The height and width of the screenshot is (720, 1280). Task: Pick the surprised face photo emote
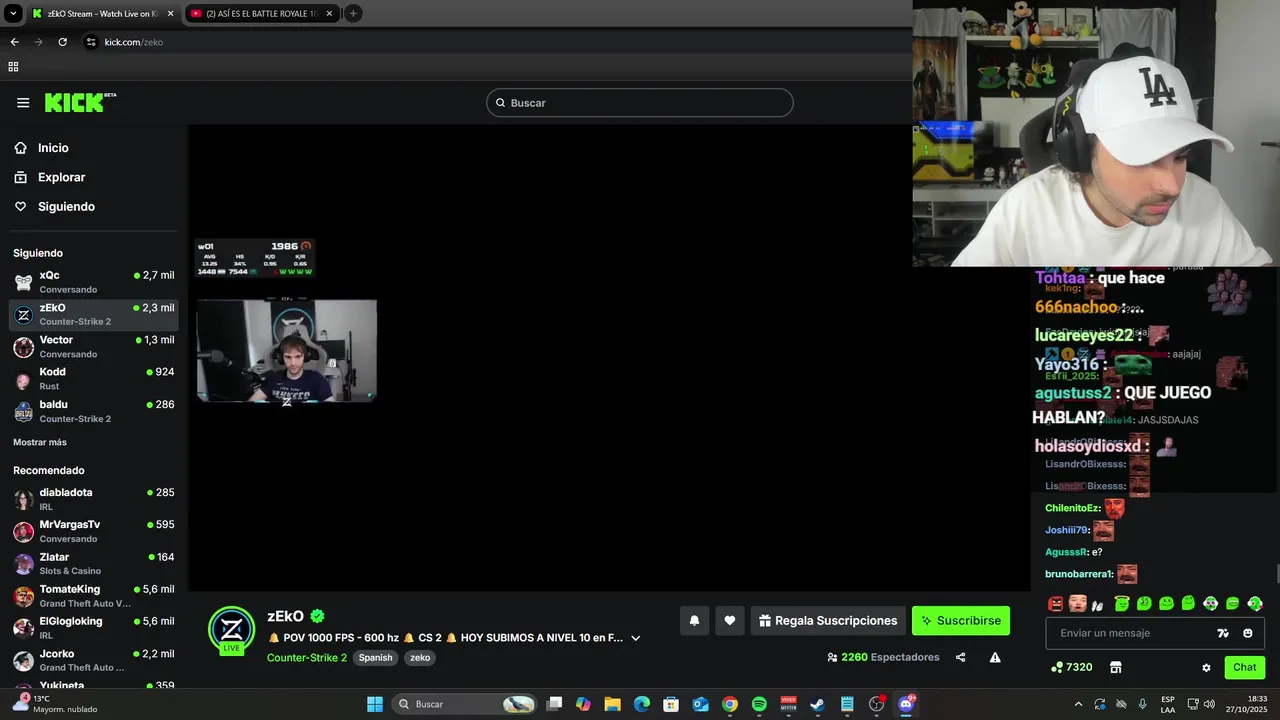tap(1077, 603)
